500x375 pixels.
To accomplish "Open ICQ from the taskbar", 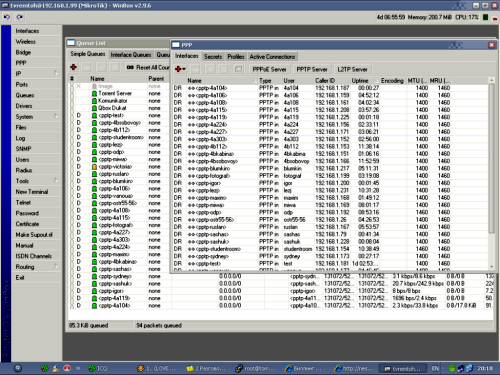I will pos(98,368).
